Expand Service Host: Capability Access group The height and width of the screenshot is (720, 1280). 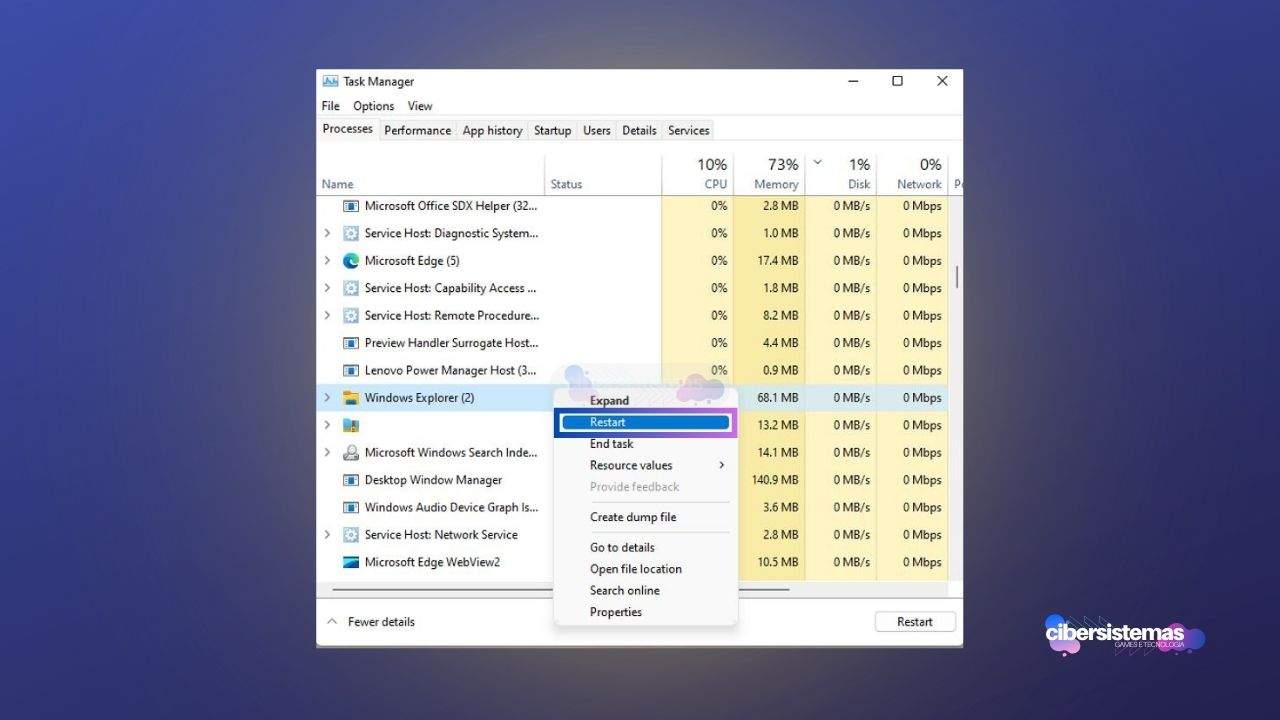pyautogui.click(x=327, y=288)
